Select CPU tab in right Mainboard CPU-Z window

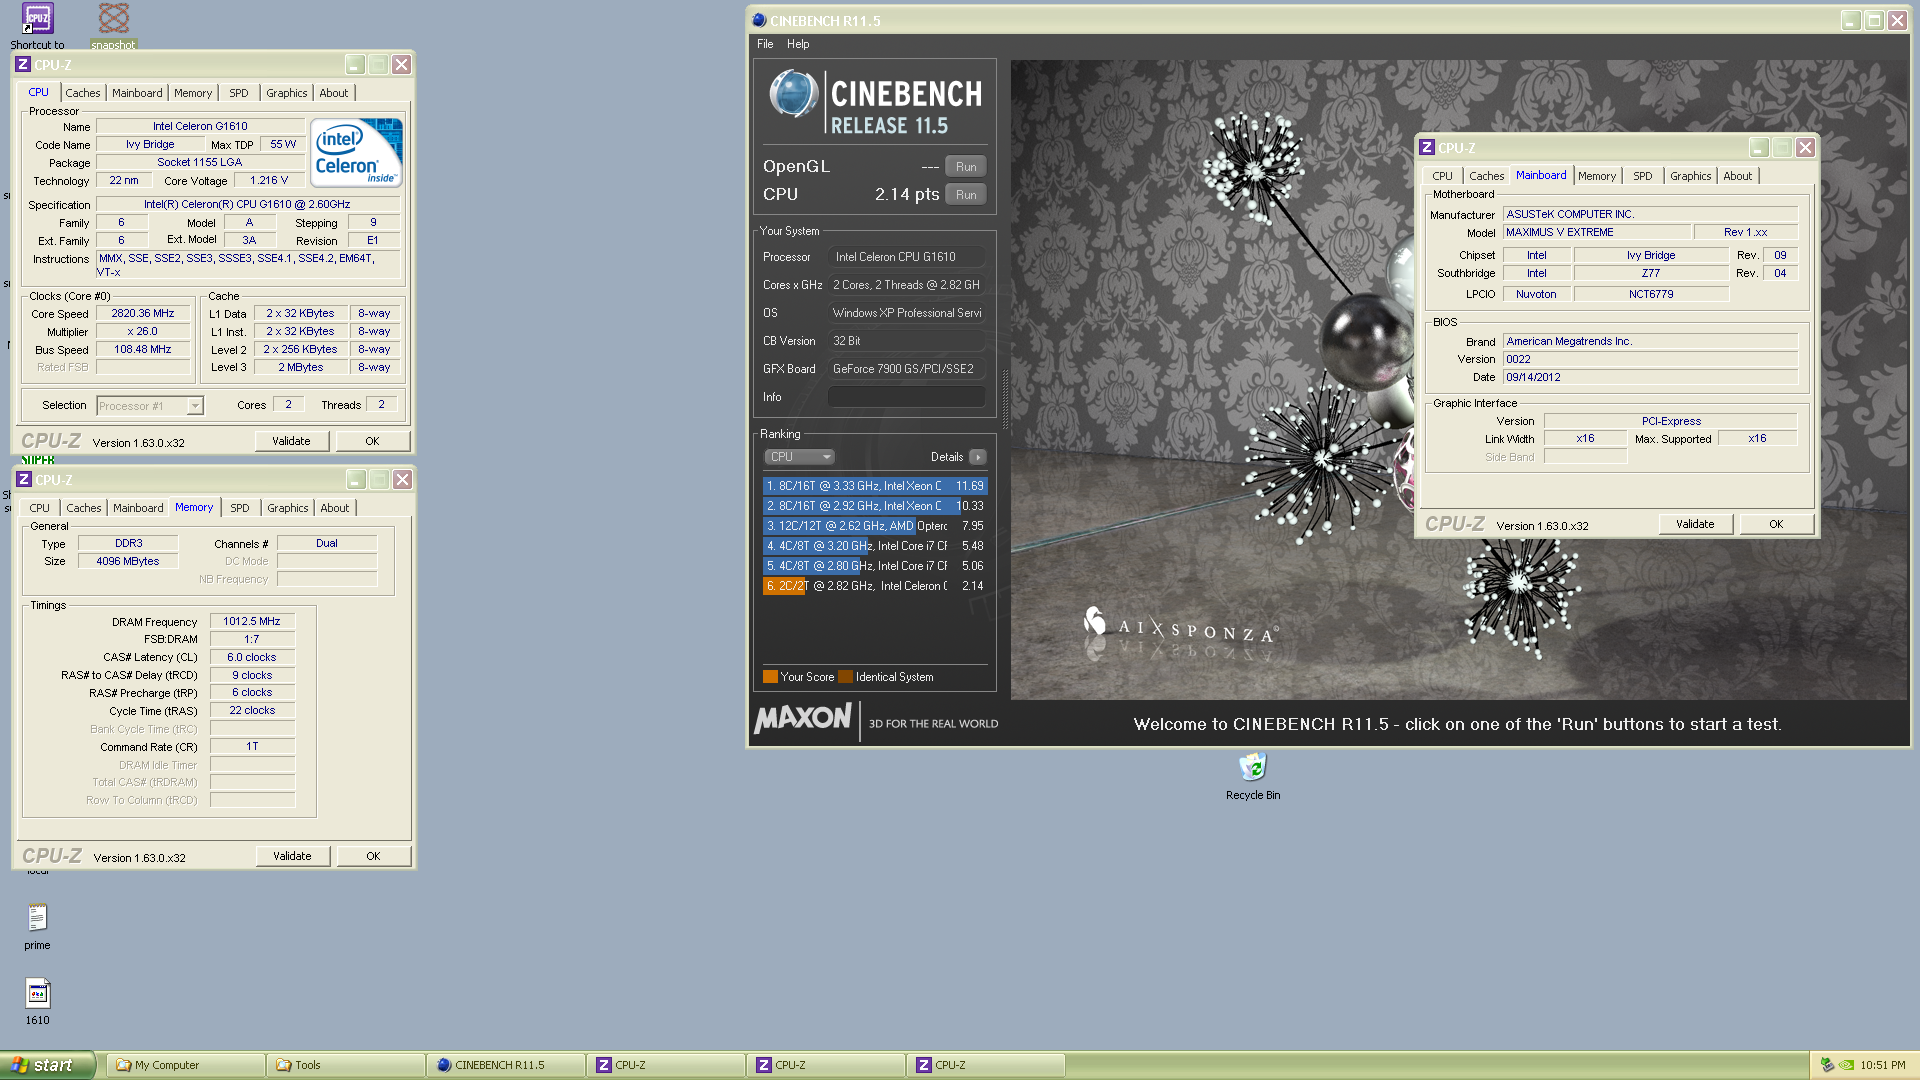pos(1442,176)
